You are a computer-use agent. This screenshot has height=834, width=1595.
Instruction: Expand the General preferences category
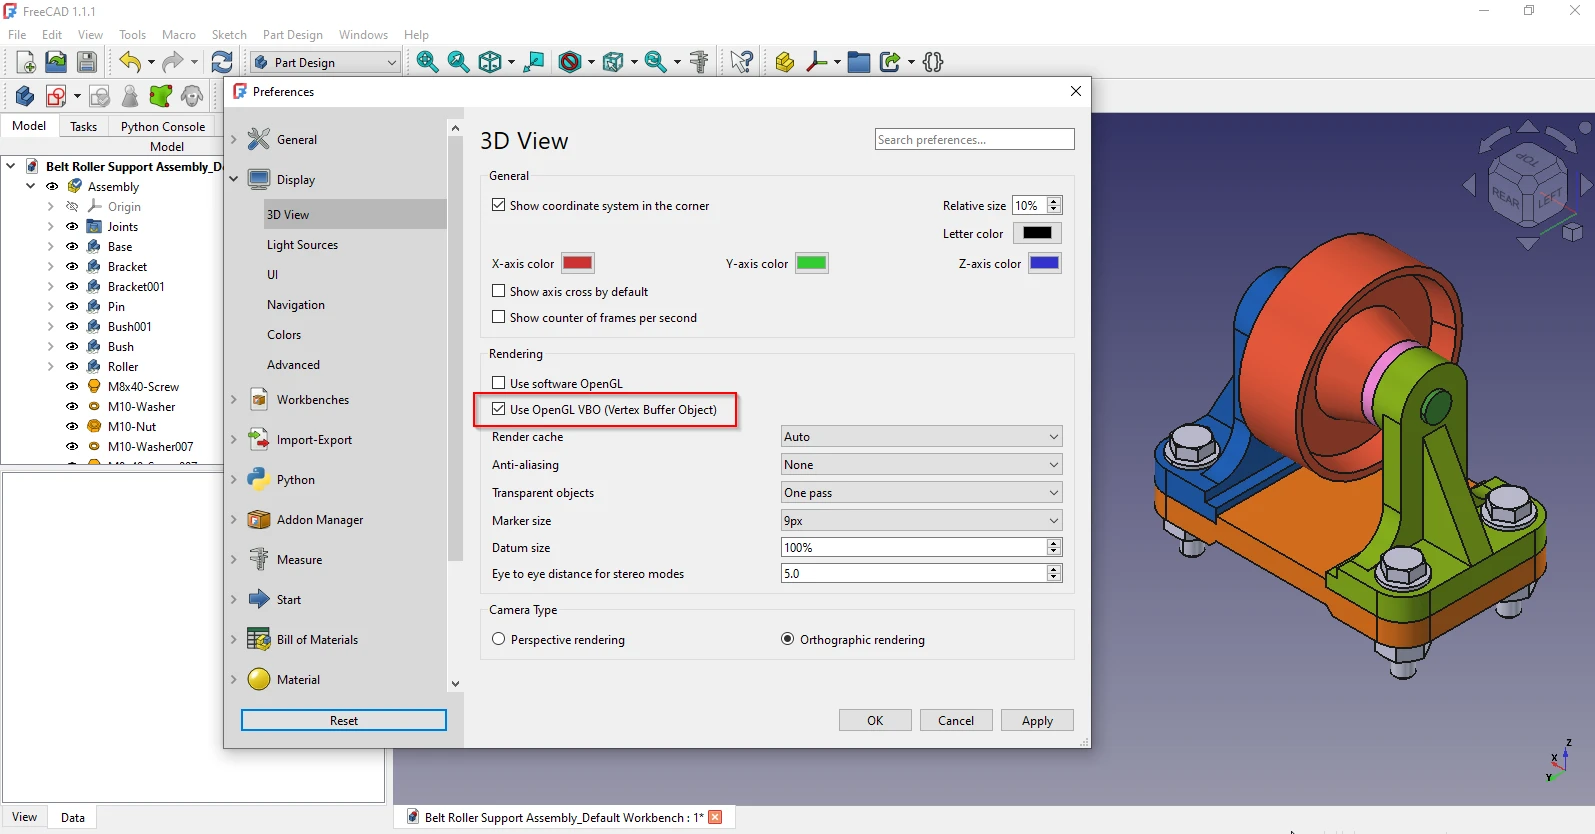(234, 140)
